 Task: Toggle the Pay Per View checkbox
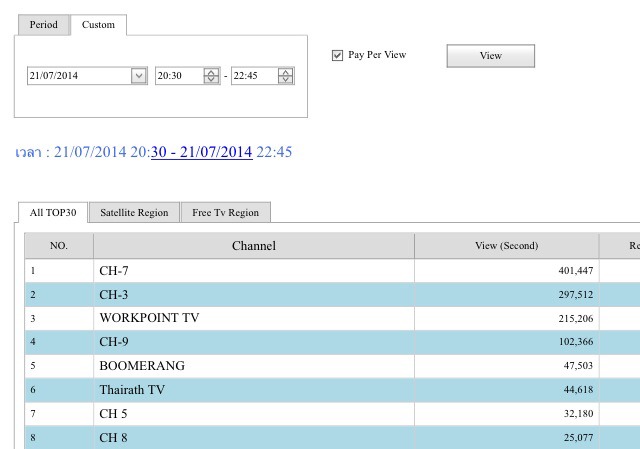point(337,55)
